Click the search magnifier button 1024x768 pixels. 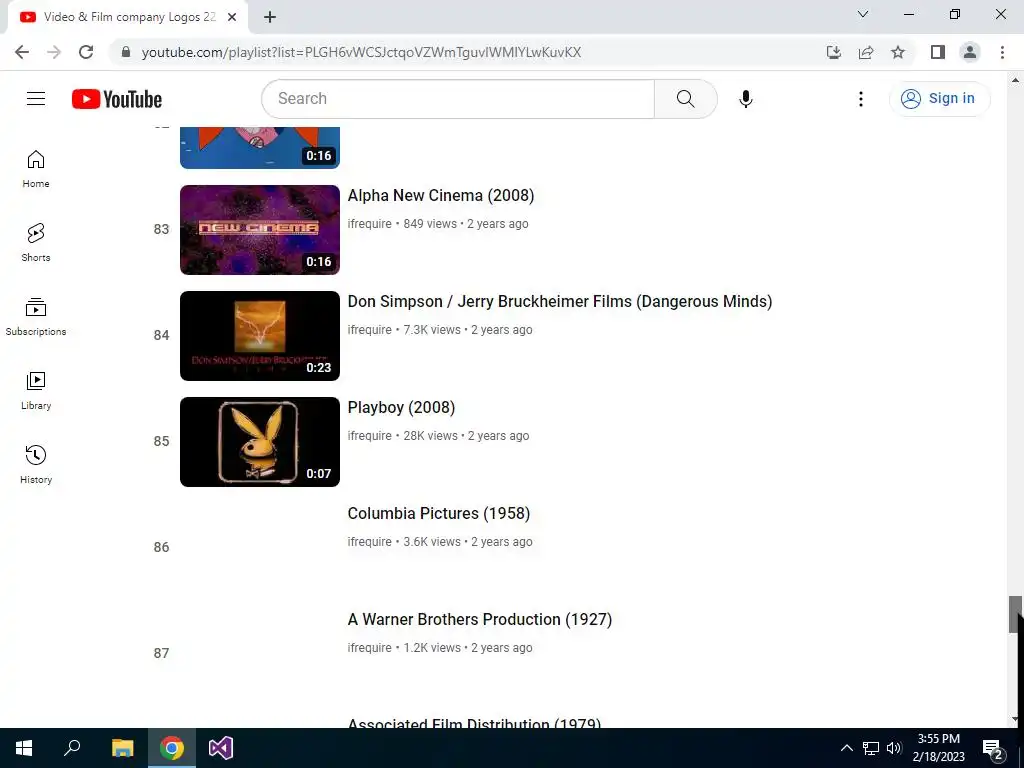pyautogui.click(x=685, y=99)
